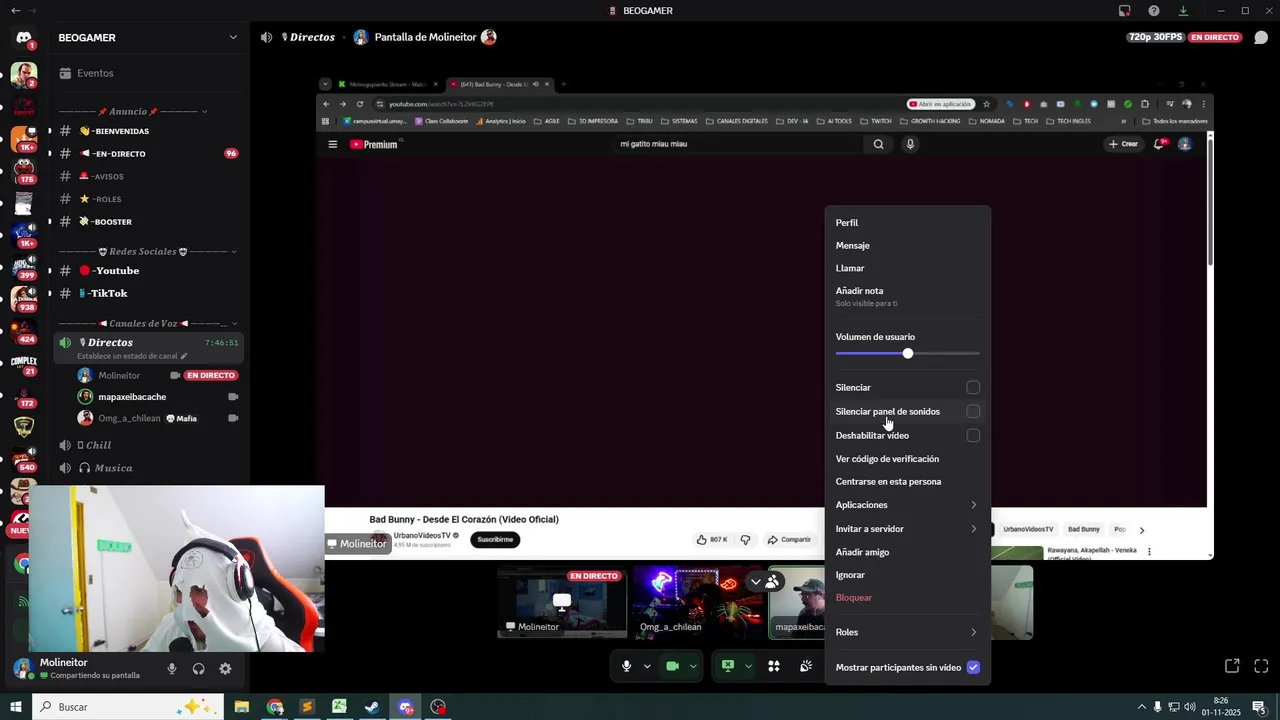The image size is (1280, 720).
Task: Open soundboard button in call bar
Action: point(806,666)
